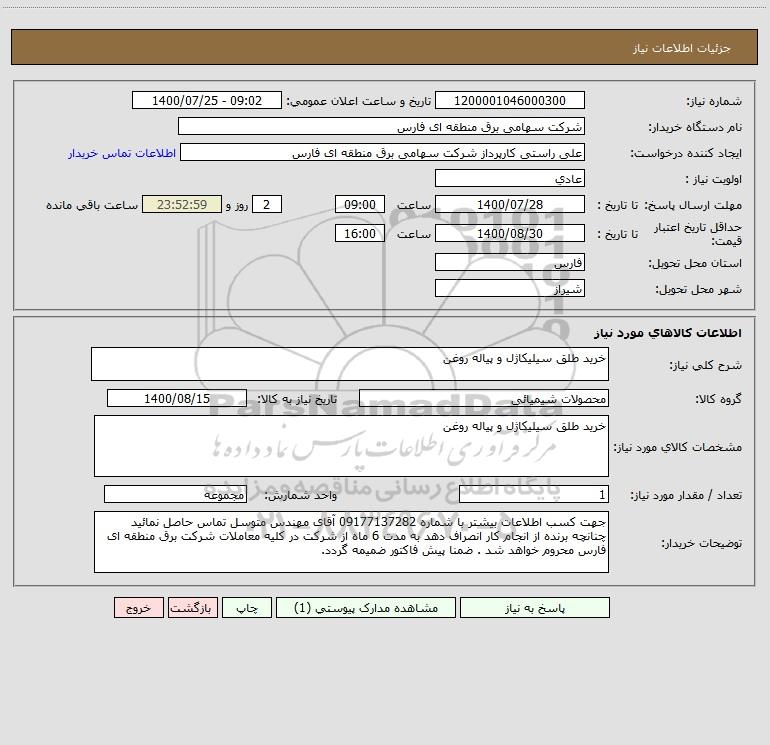770x745 pixels.
Task: Click the label ایجاد کننده درخواست
Action: [686, 154]
